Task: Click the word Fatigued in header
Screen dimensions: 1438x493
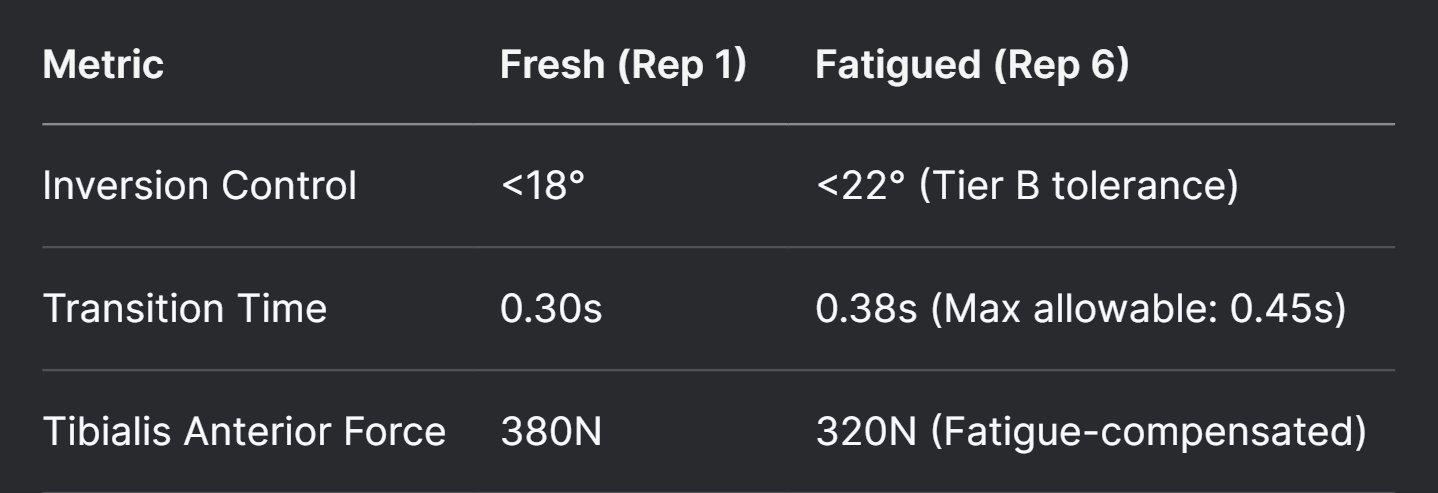Action: [893, 66]
